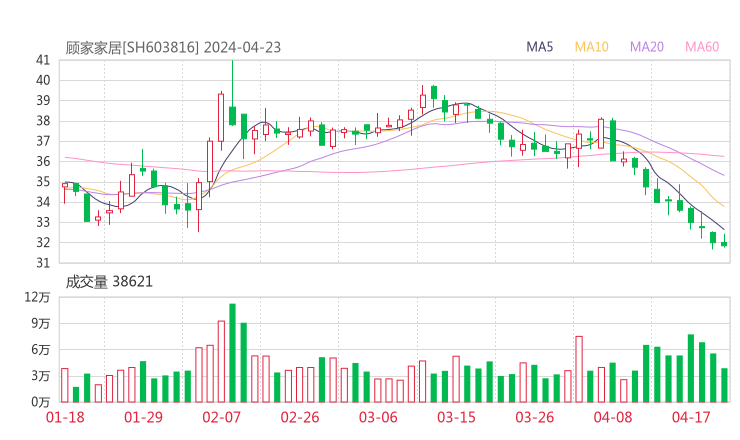Click the 31 price axis label

click(43, 263)
